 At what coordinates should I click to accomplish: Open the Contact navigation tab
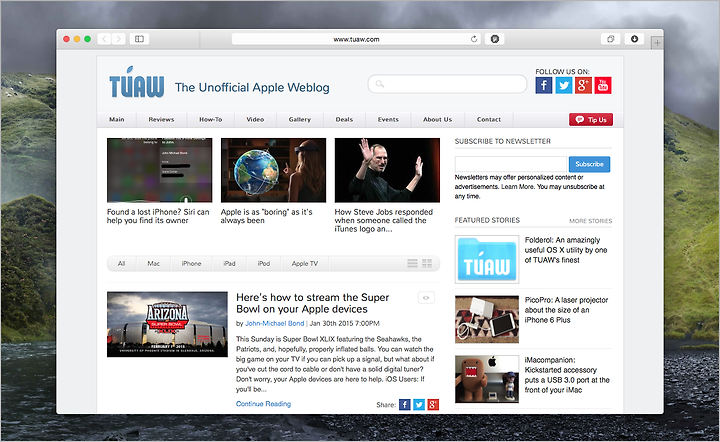(489, 119)
